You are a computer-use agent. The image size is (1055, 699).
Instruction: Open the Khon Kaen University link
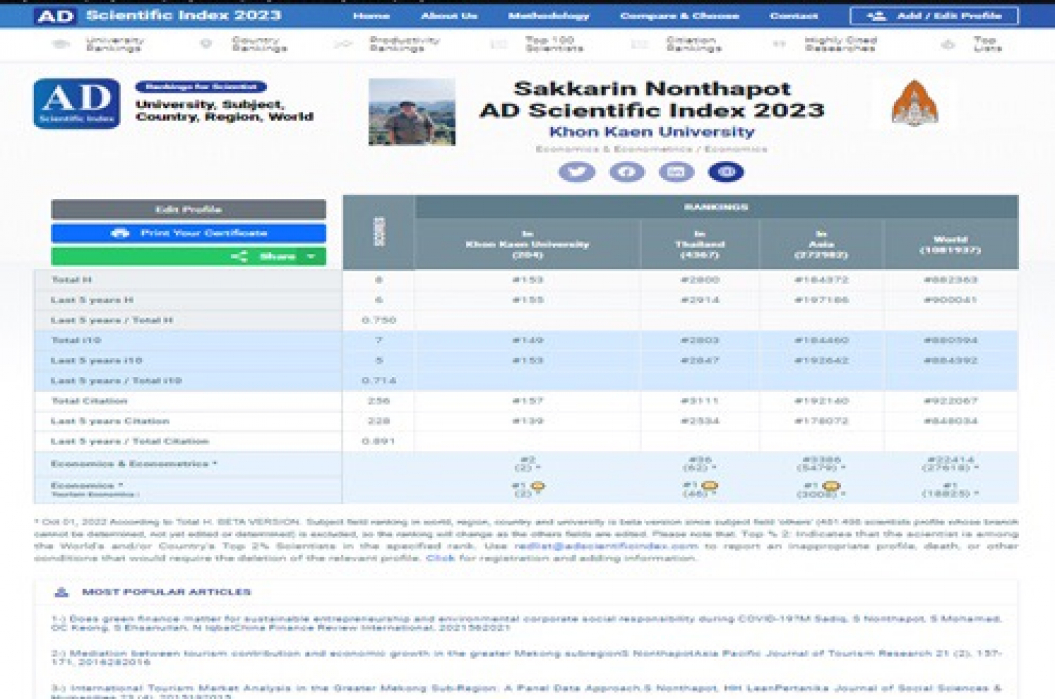651,132
